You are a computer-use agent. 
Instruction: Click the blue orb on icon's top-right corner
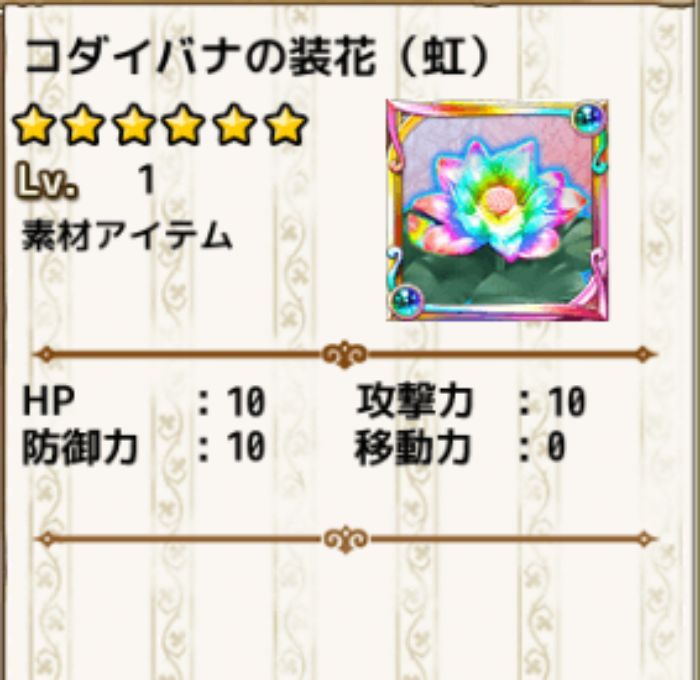pyautogui.click(x=588, y=118)
